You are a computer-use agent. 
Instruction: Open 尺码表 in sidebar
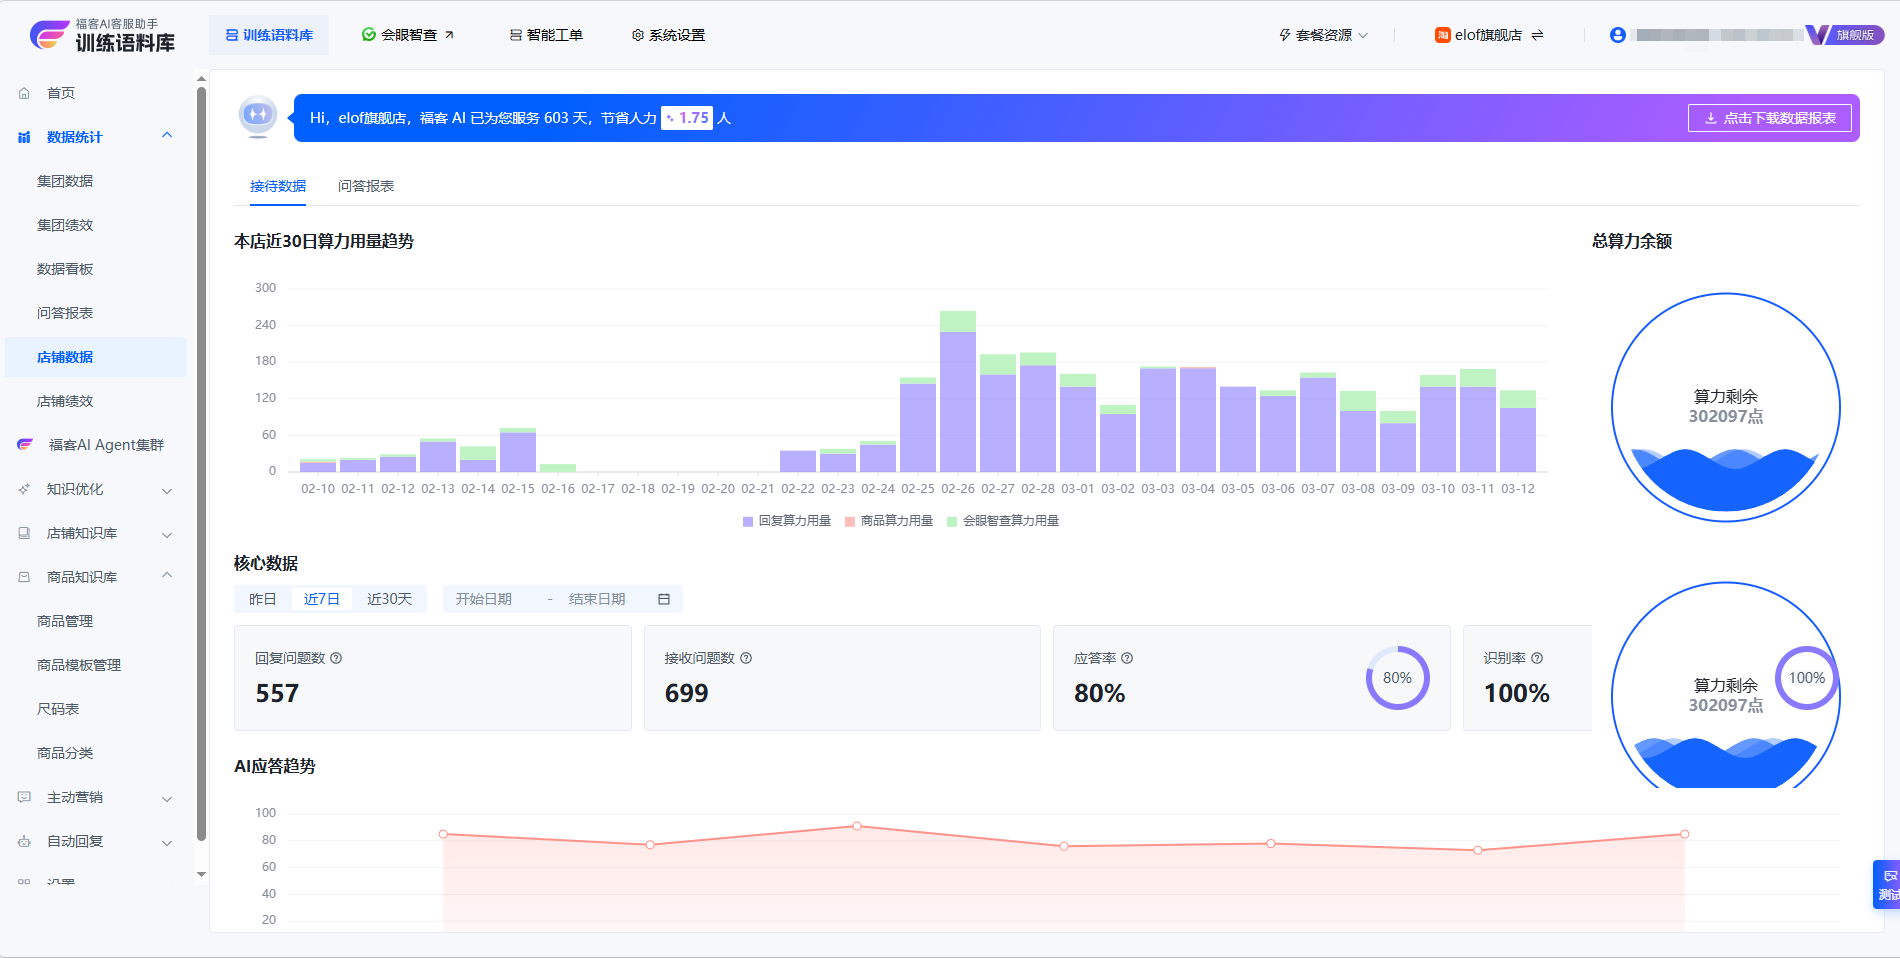tap(58, 709)
